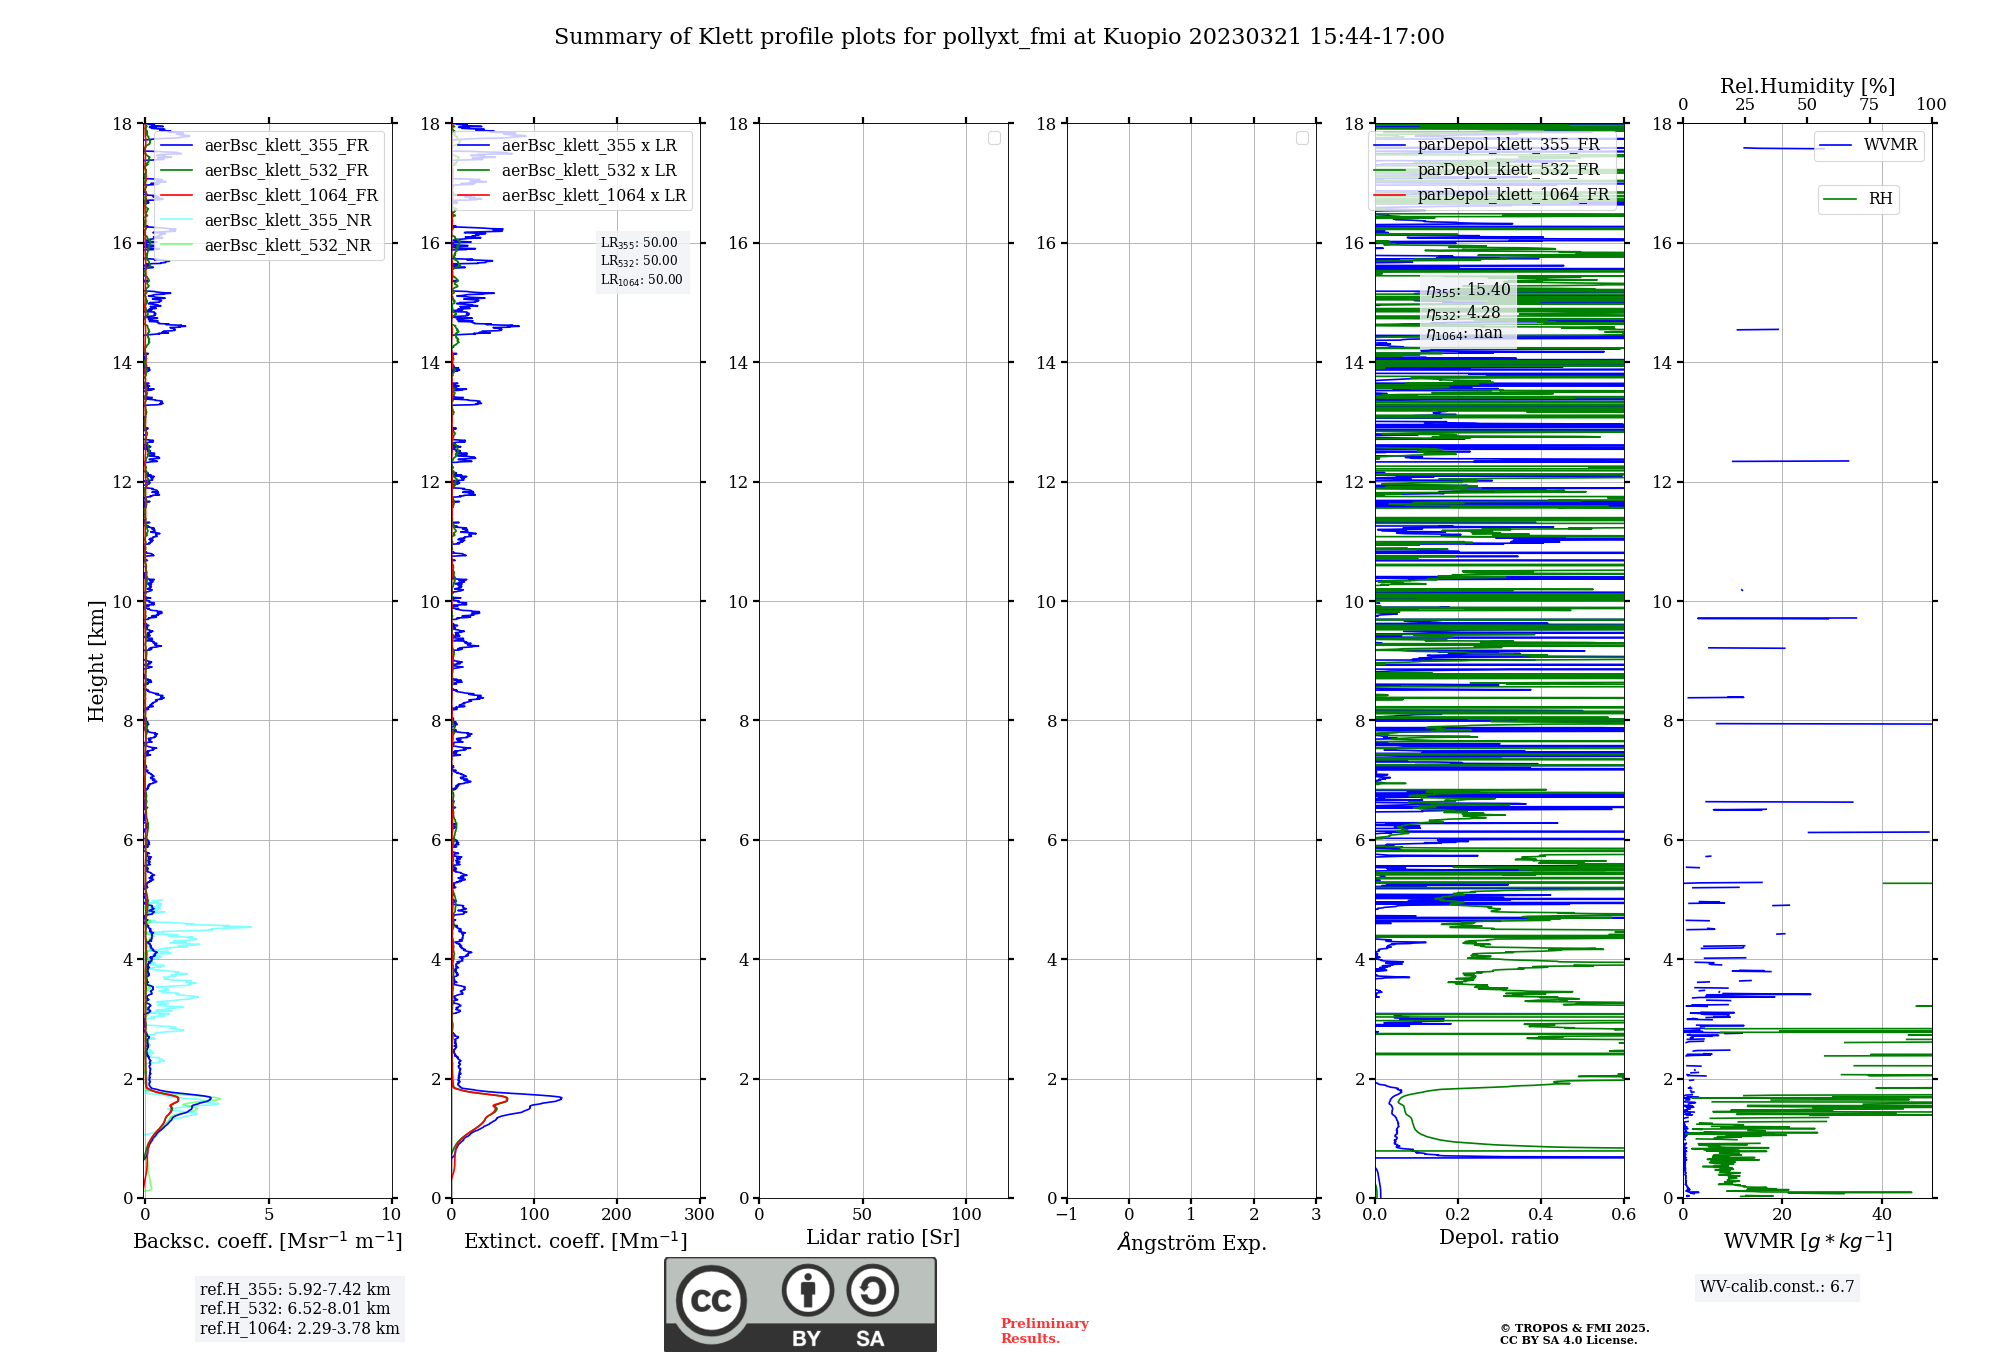
Task: Click the Lidar ratio [Sr] axis label
Action: [x=883, y=1238]
